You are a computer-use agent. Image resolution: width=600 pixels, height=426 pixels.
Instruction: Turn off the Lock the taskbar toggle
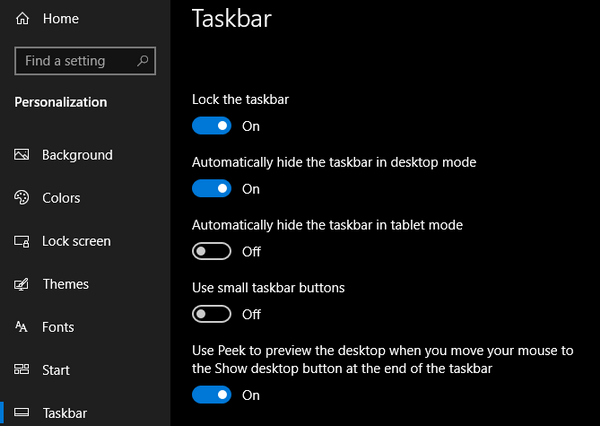click(211, 126)
